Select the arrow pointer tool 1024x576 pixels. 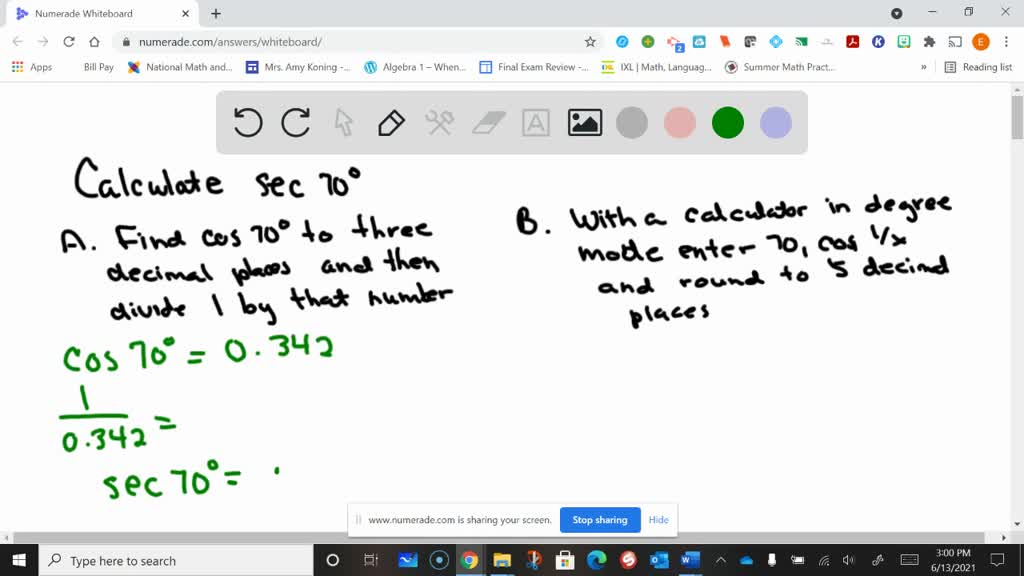click(342, 122)
